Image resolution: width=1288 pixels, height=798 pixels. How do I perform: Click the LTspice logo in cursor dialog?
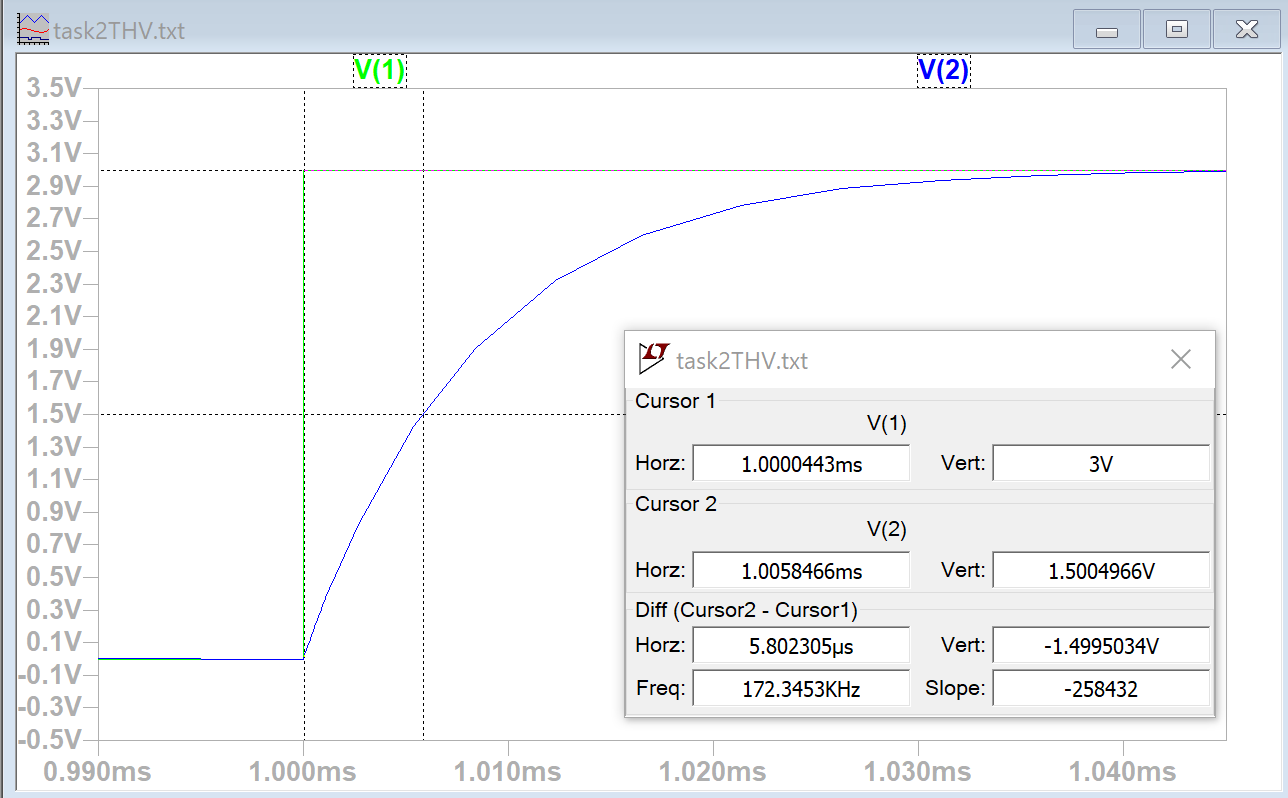click(654, 357)
